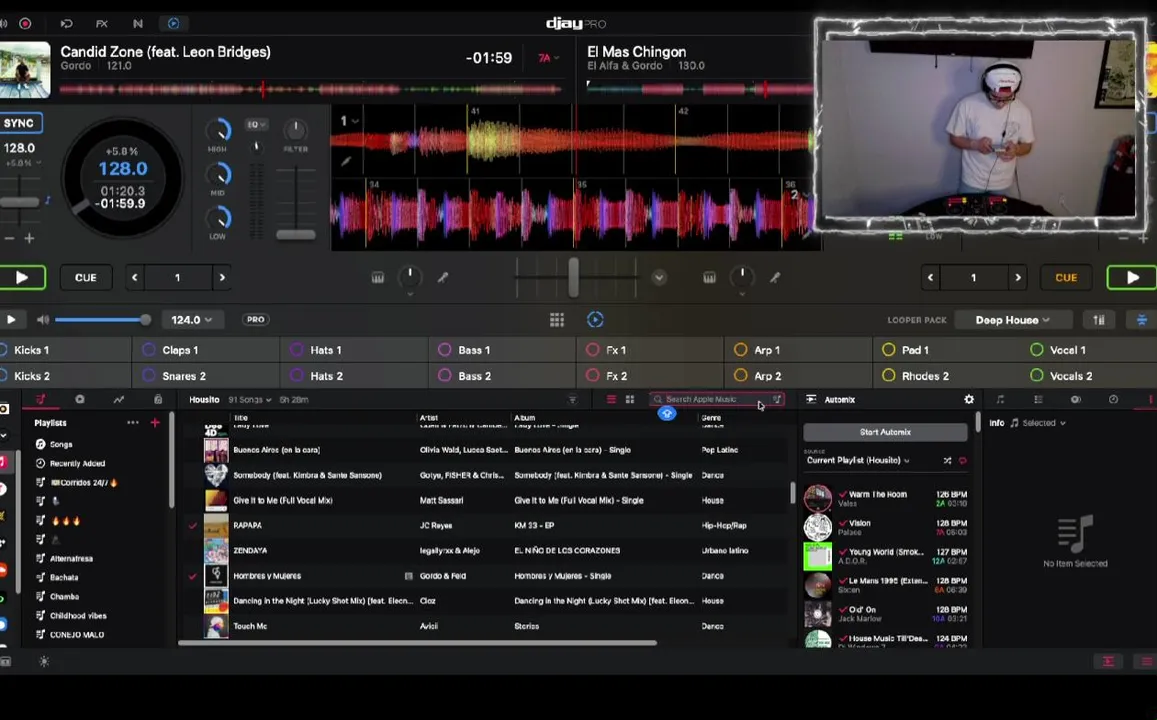Screen dimensions: 1157x720
Task: Click the crossfader handle
Action: pyautogui.click(x=573, y=277)
